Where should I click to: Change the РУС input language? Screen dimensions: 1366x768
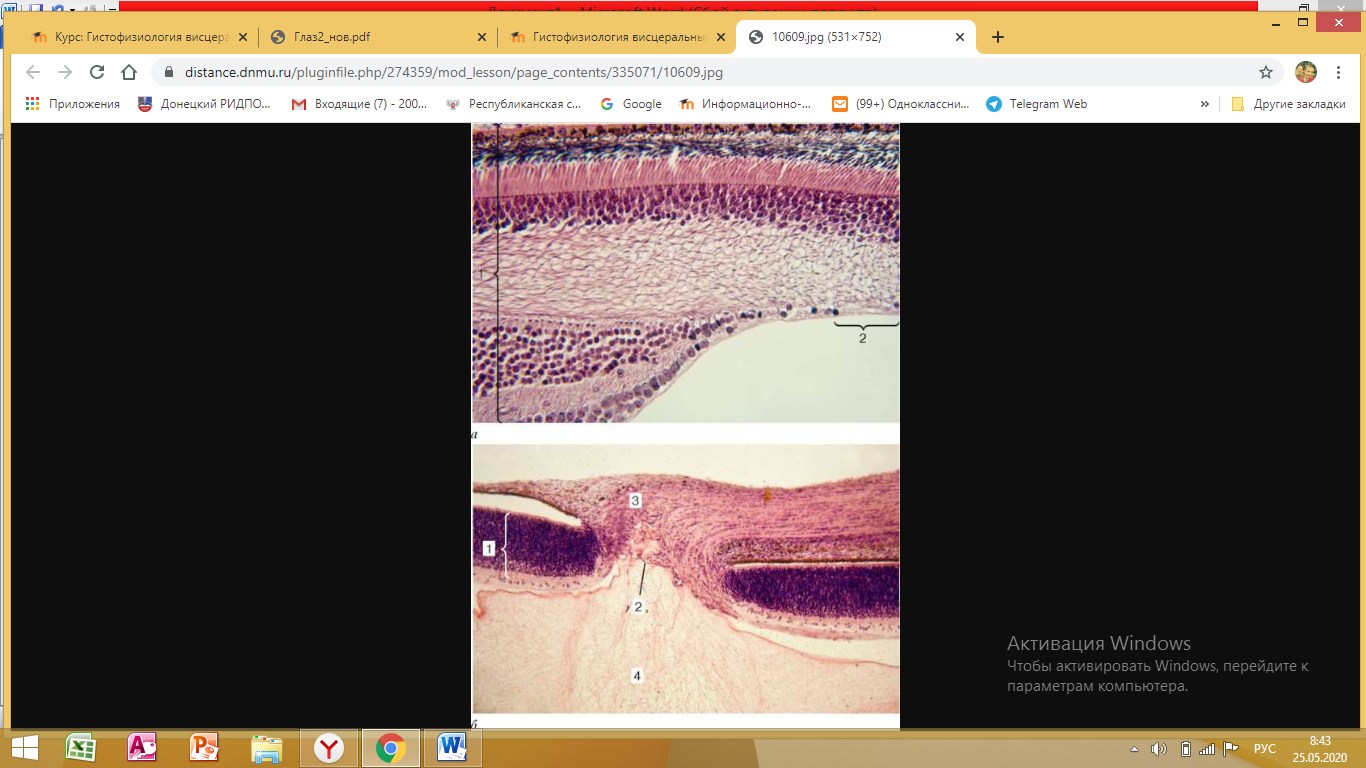pos(1265,749)
